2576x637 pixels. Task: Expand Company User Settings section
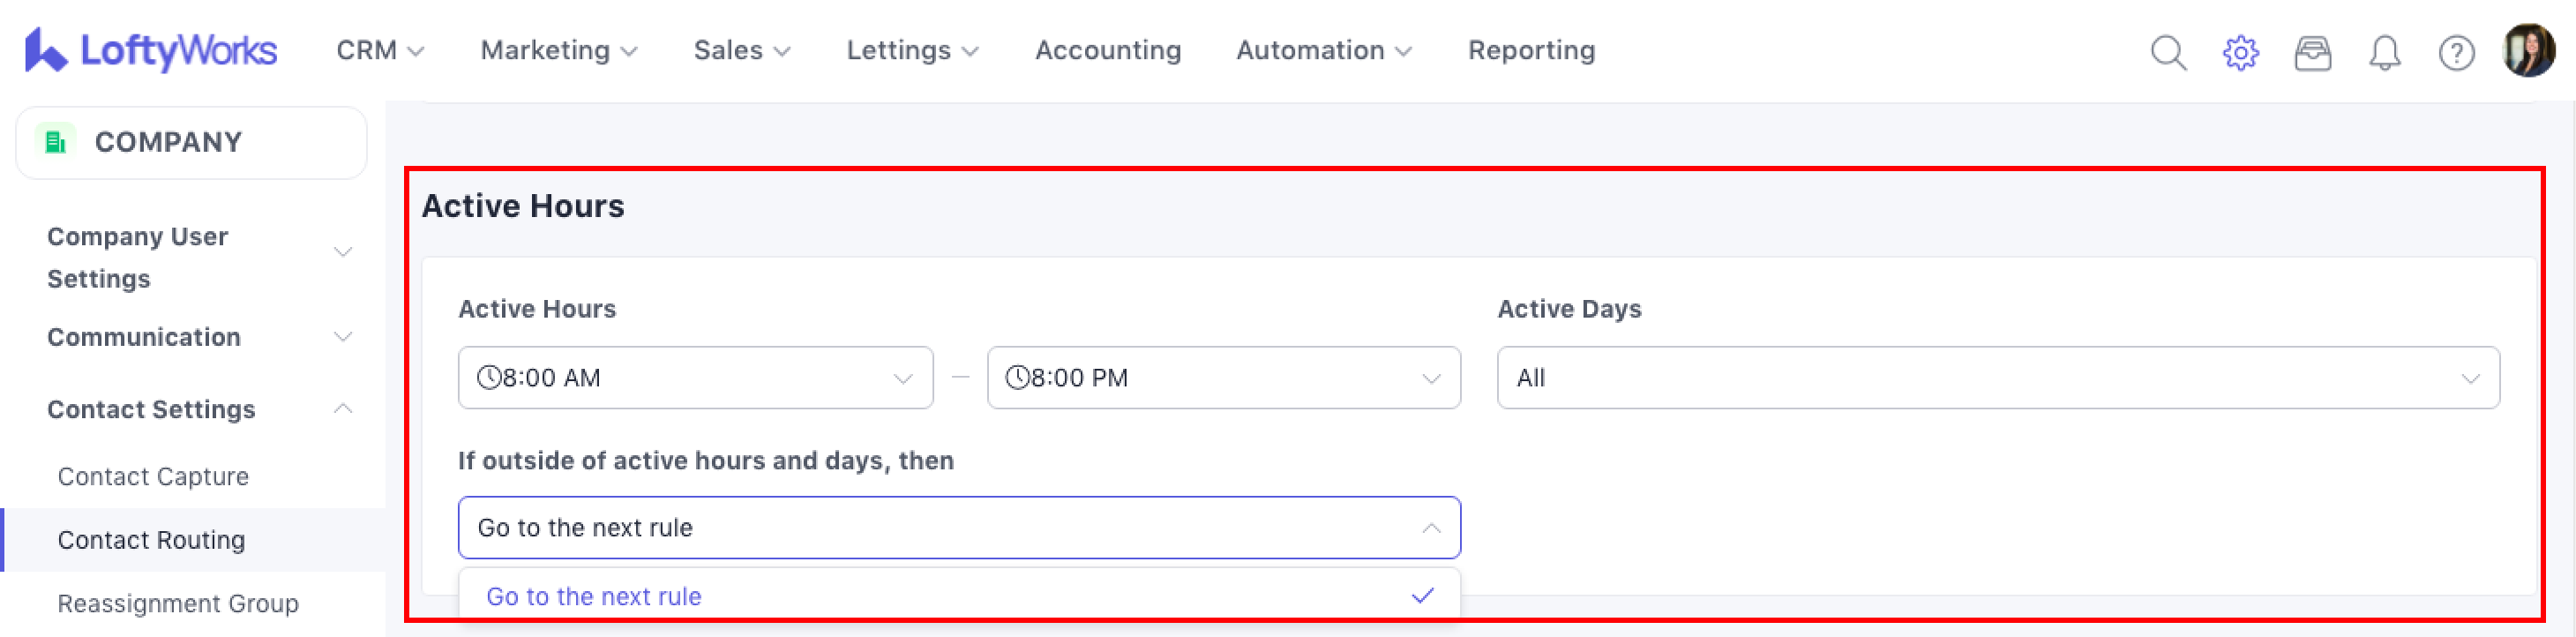pos(343,252)
